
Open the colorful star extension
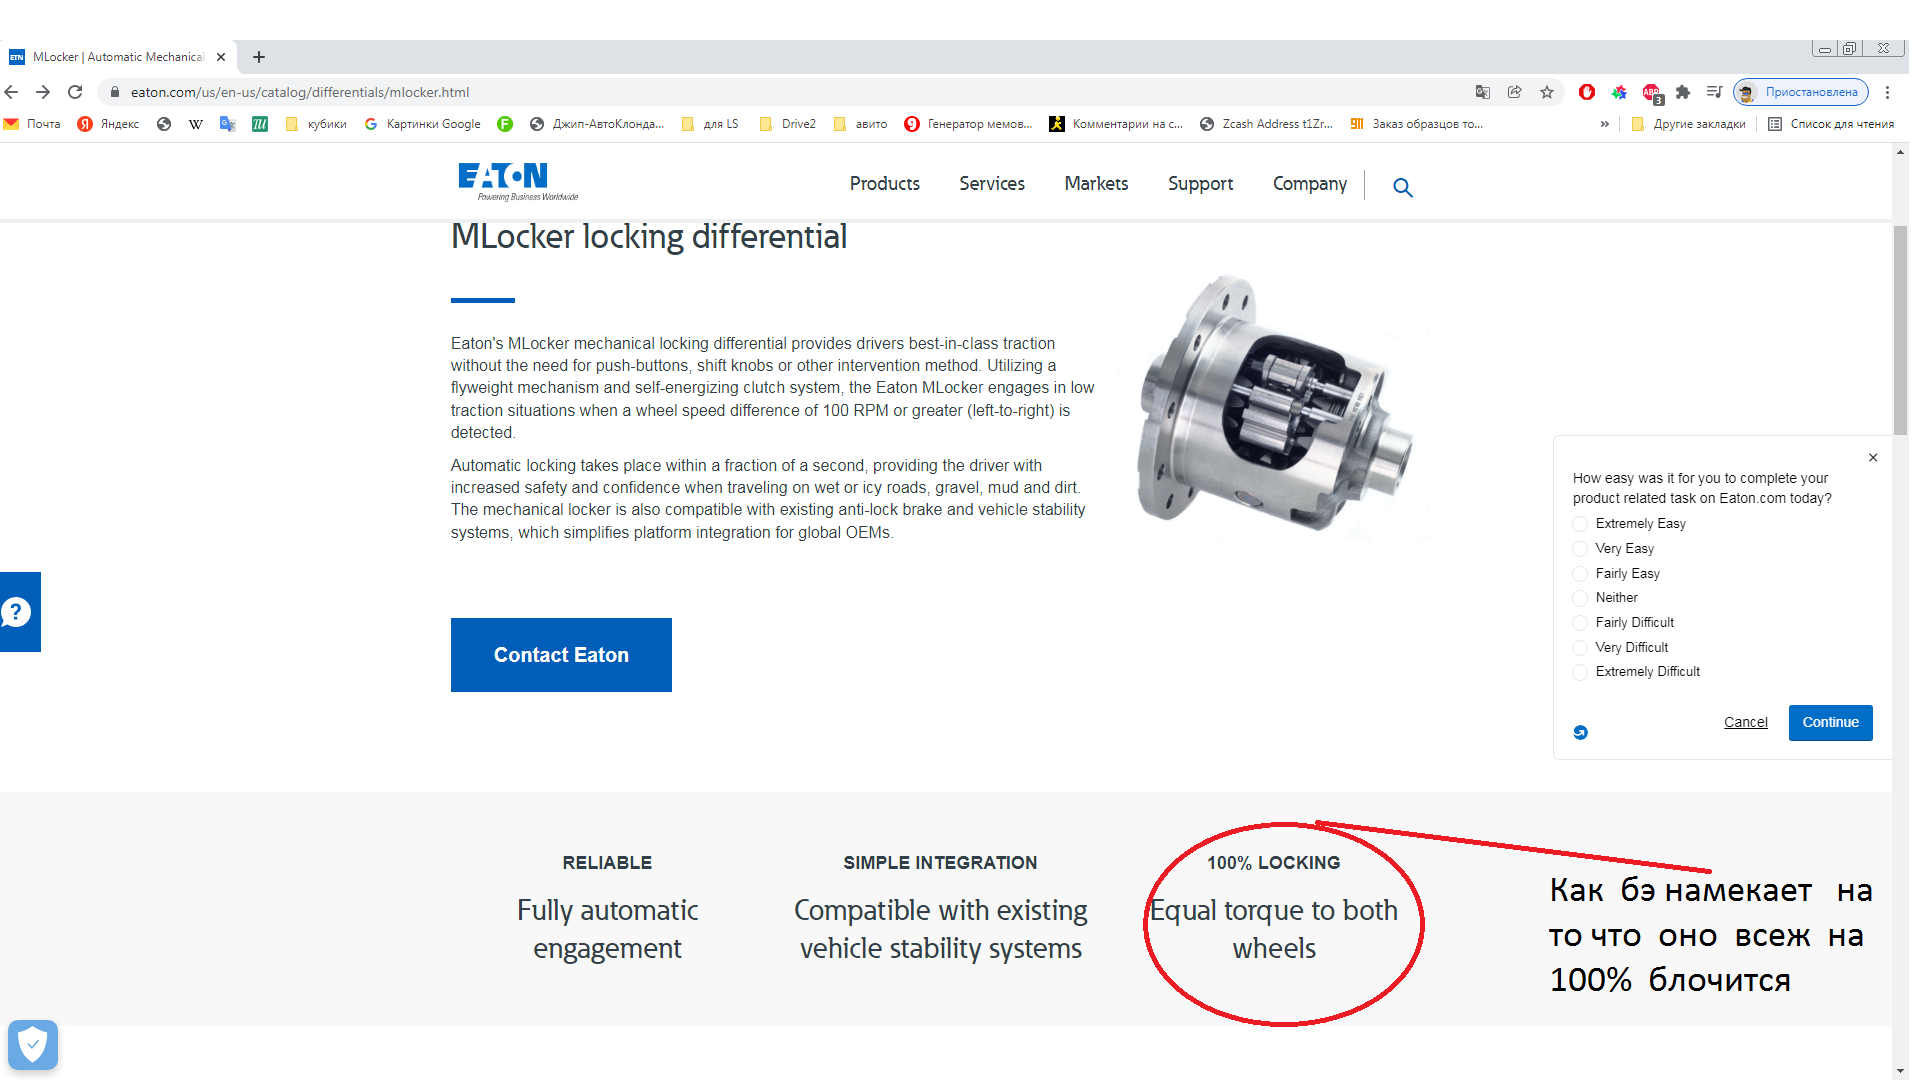tap(1619, 92)
